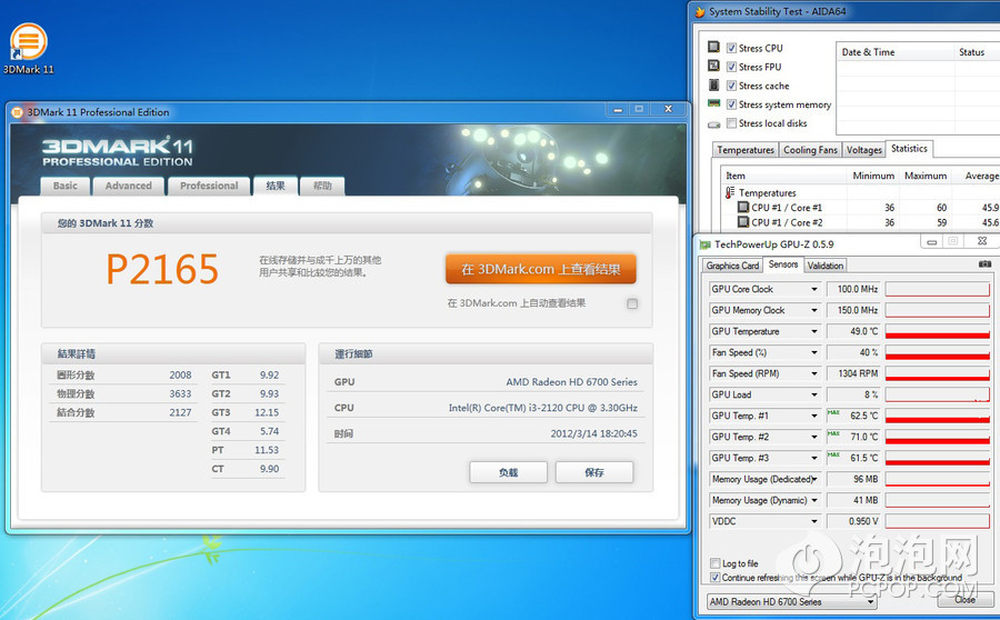
Task: Uncheck Stress FPU in AIDA64
Action: click(732, 66)
